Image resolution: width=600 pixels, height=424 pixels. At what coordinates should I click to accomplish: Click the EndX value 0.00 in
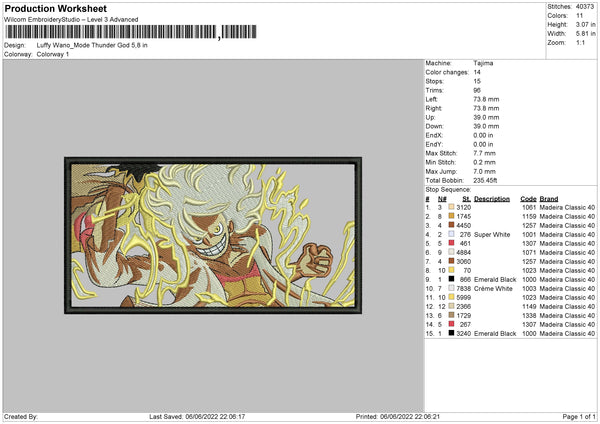tap(483, 135)
